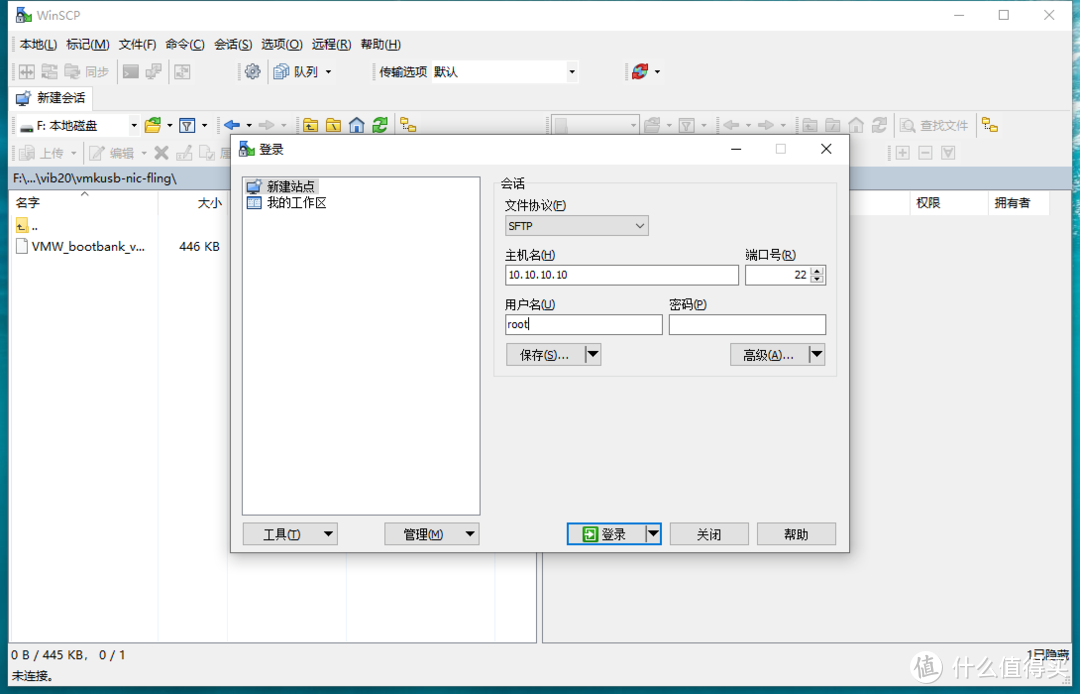
Task: Open the 标记(M) menu
Action: (87, 45)
